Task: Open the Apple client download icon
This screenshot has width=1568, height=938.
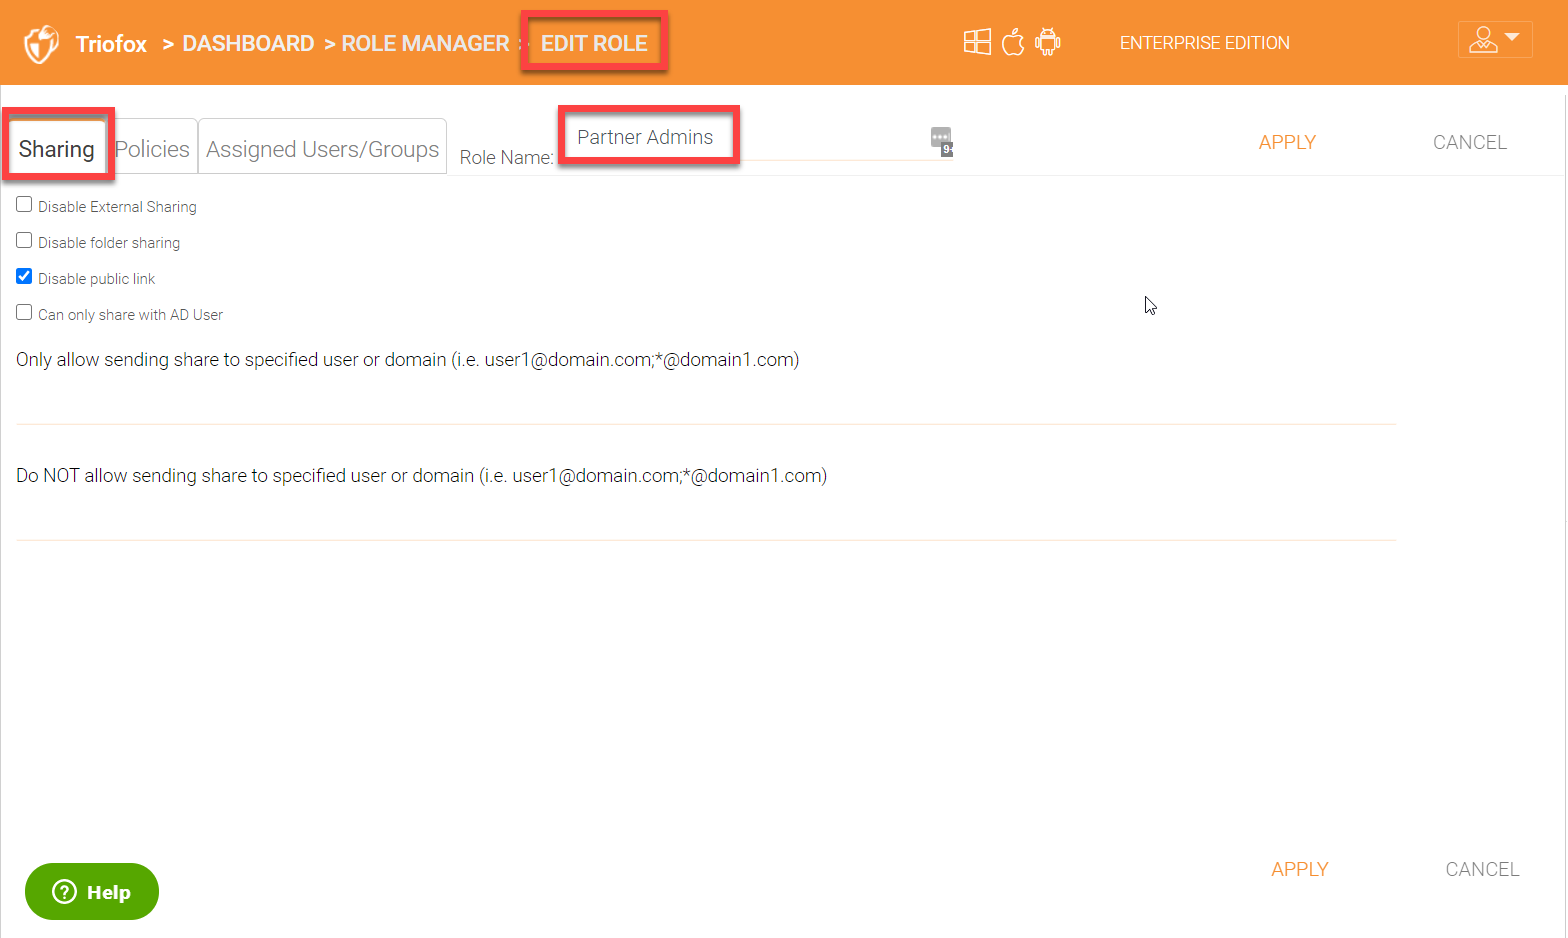Action: [x=1013, y=42]
